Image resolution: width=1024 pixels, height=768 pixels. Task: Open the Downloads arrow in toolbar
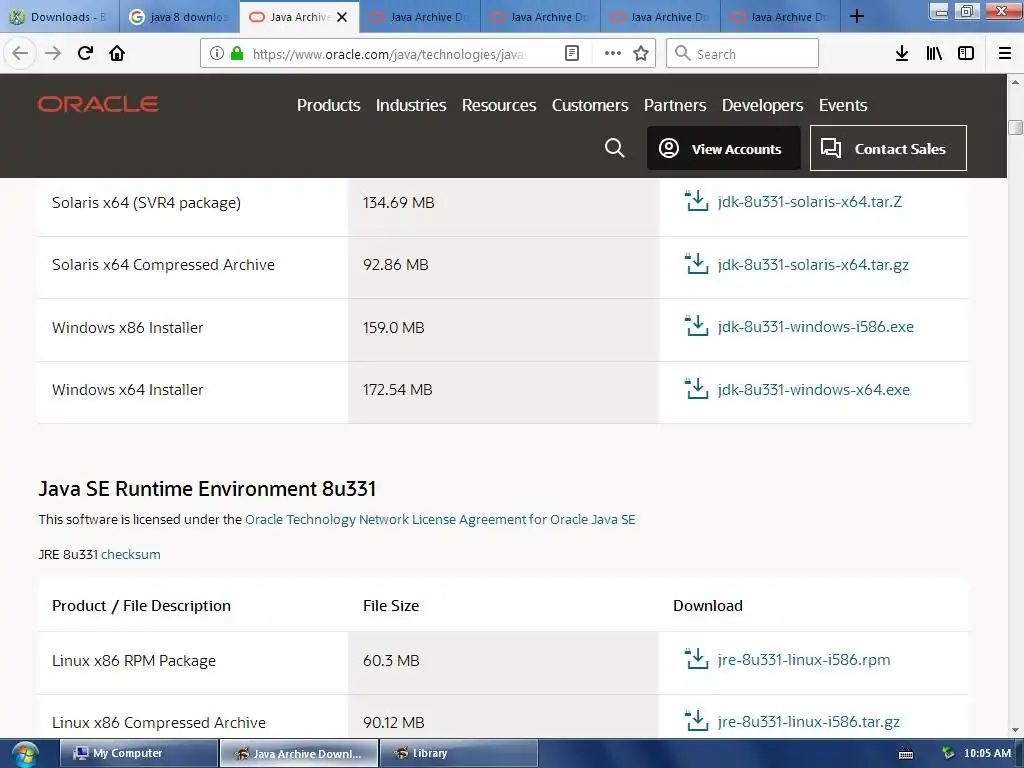coord(902,54)
